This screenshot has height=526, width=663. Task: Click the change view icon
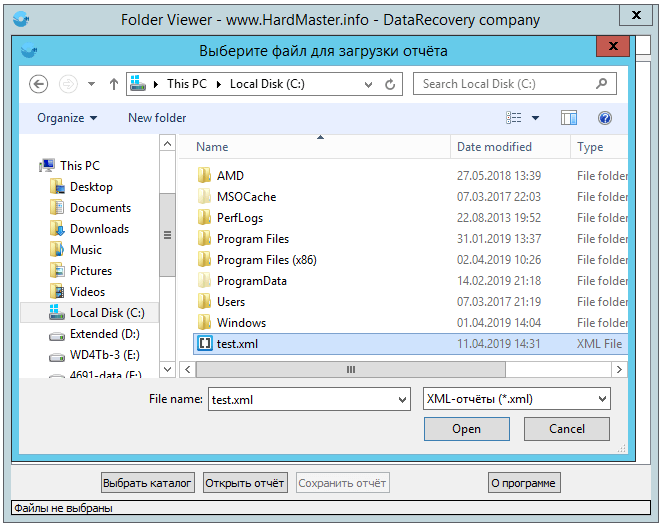tap(514, 118)
